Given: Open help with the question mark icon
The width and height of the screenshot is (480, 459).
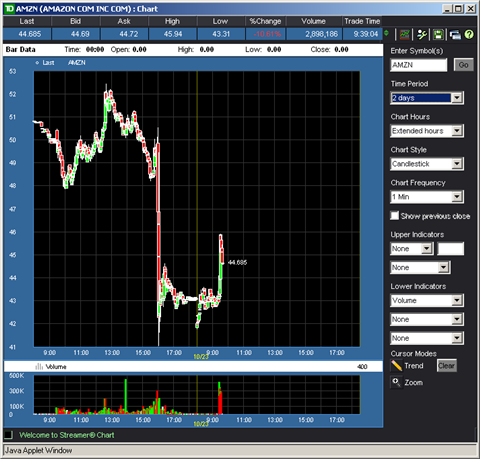Looking at the screenshot, I should pyautogui.click(x=469, y=34).
